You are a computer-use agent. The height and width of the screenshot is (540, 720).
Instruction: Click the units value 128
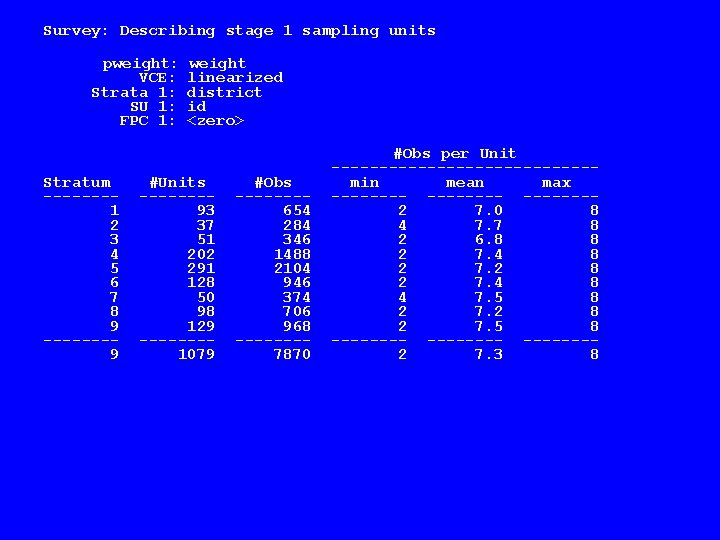[x=201, y=282]
